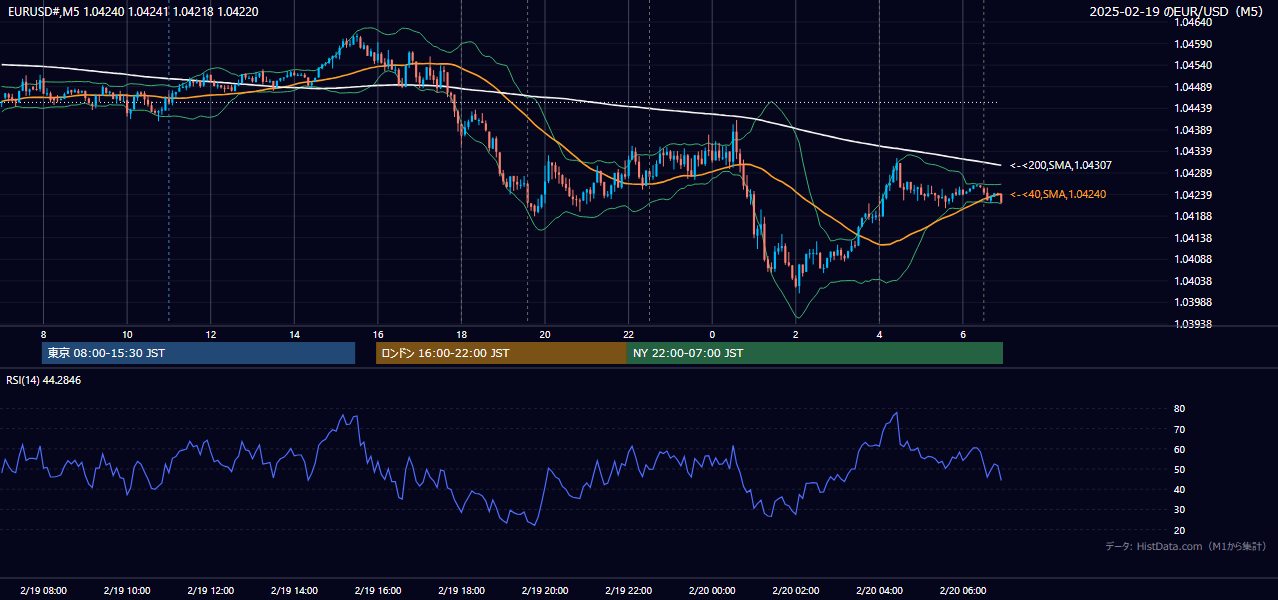The width and height of the screenshot is (1278, 600).
Task: Click hour tick 18 under the price chart
Action: (461, 334)
